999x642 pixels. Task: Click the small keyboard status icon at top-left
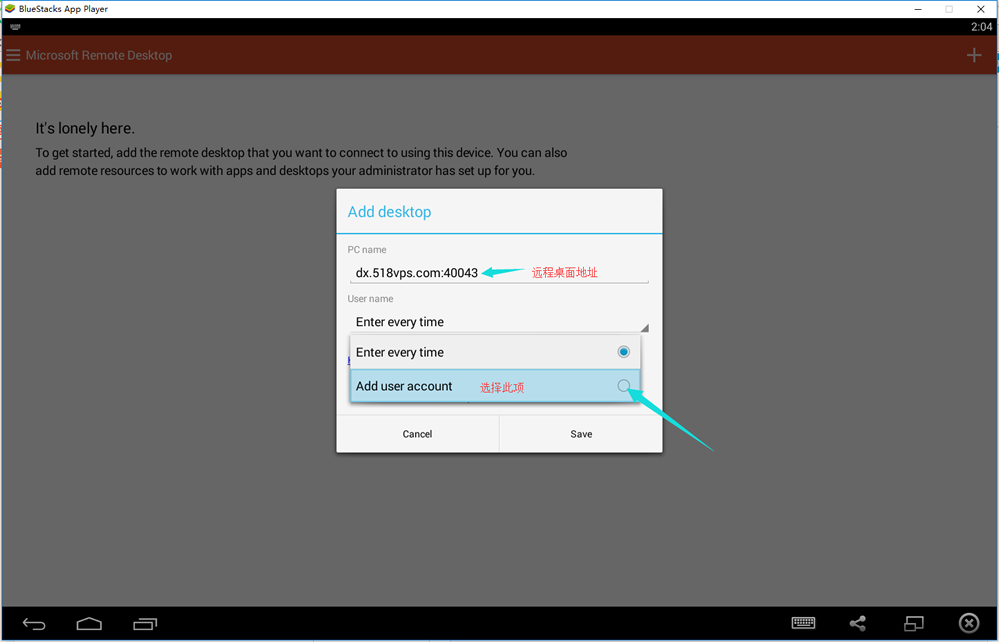pyautogui.click(x=15, y=27)
